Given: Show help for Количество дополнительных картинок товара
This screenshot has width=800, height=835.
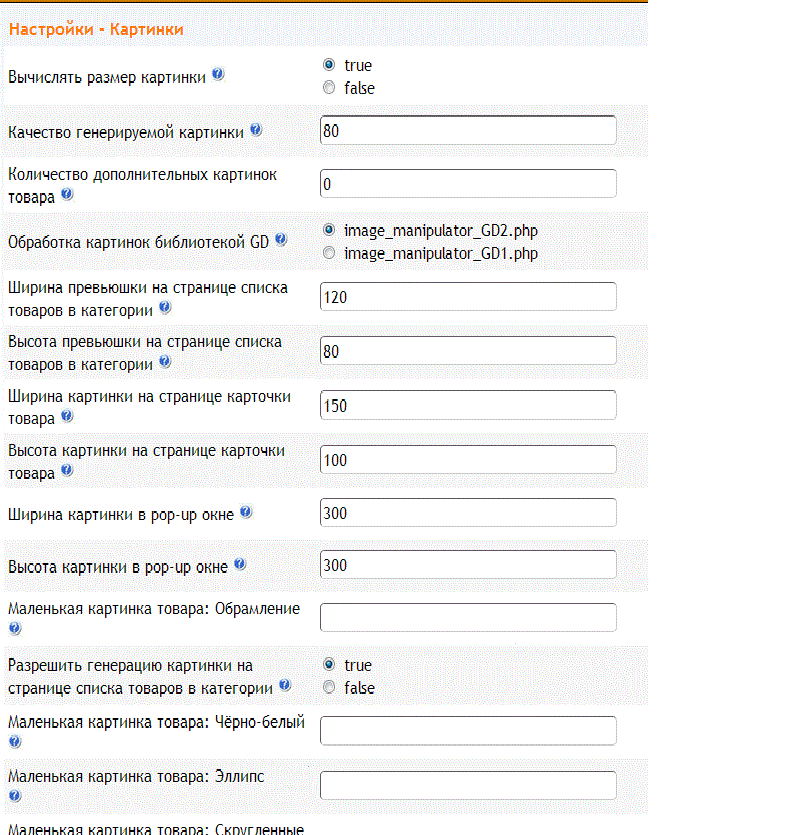Looking at the screenshot, I should (67, 194).
